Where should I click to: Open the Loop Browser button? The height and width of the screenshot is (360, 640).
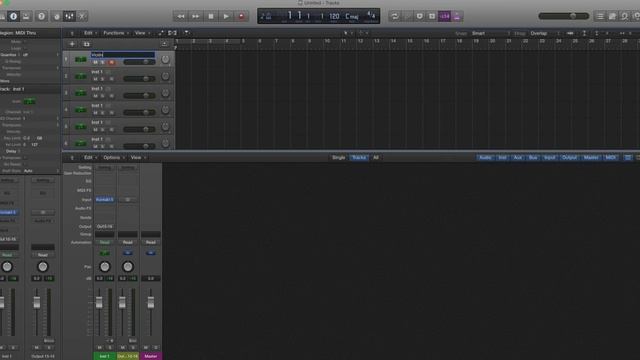tap(624, 16)
